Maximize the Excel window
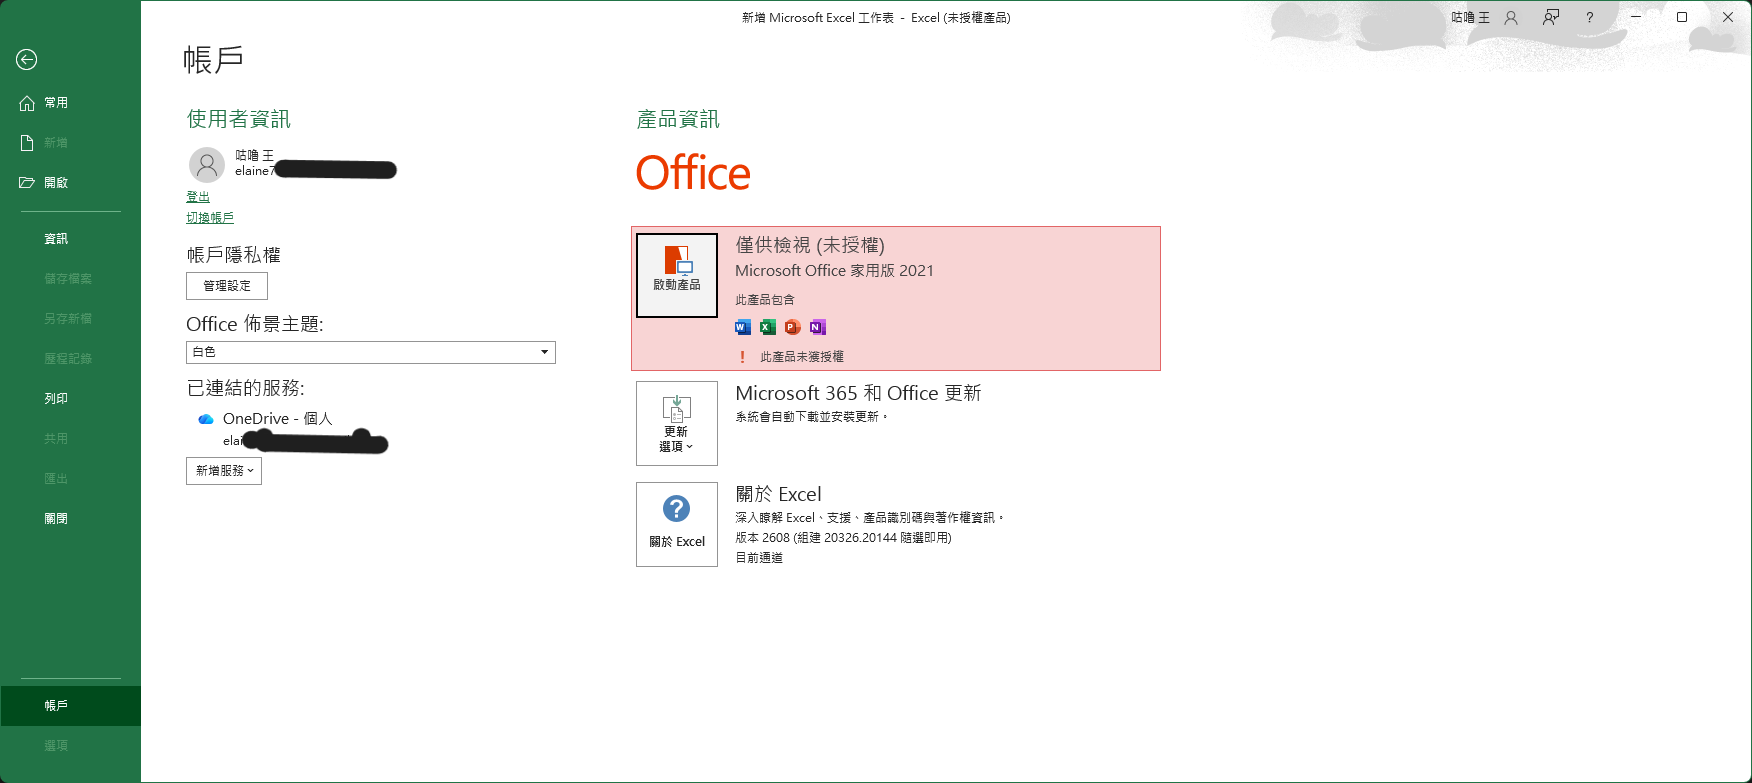1752x783 pixels. [x=1682, y=17]
